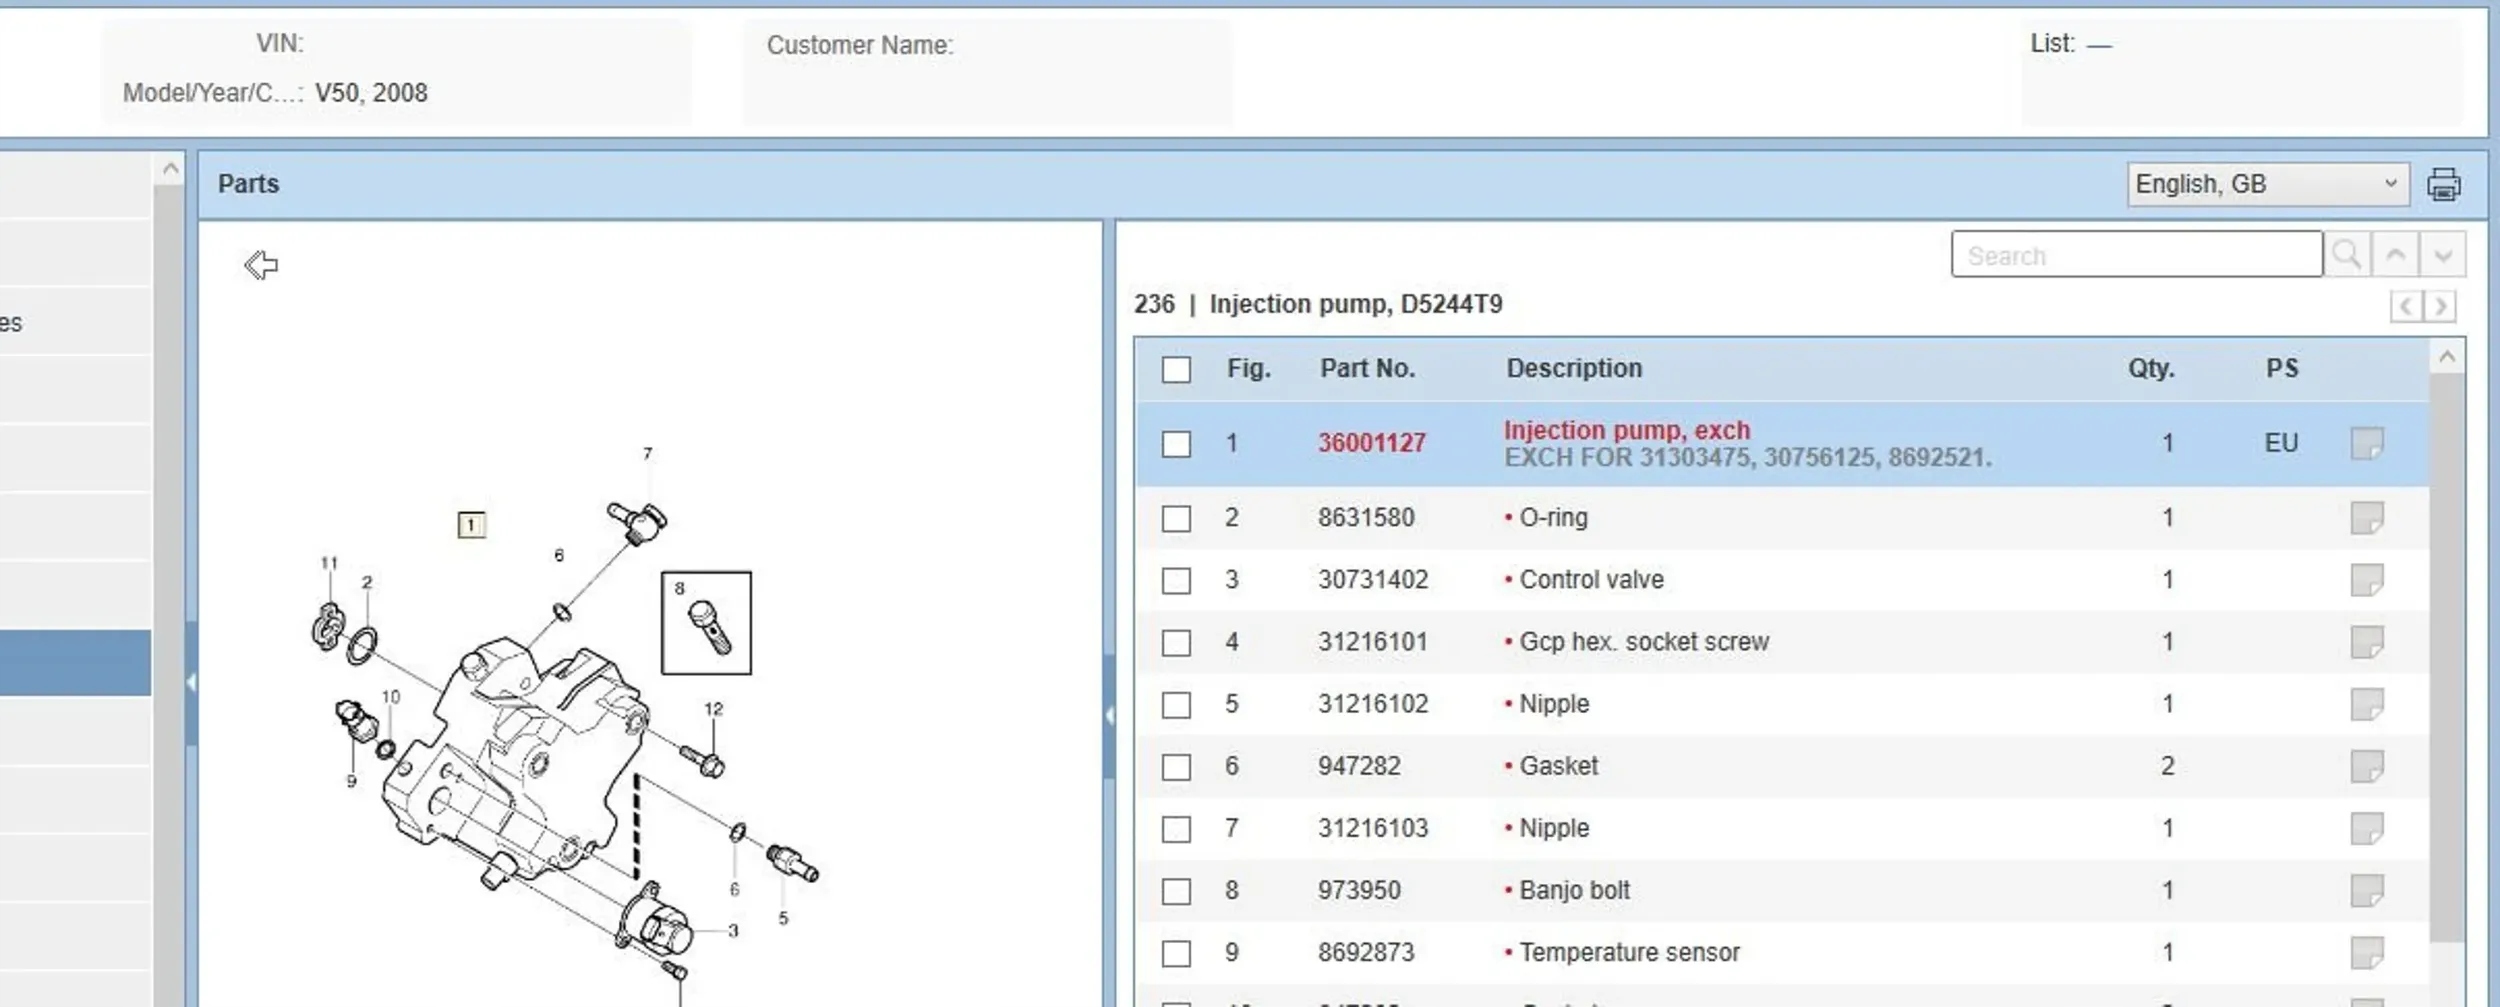The image size is (2500, 1007).
Task: Click the back arrow above the diagram
Action: point(261,265)
